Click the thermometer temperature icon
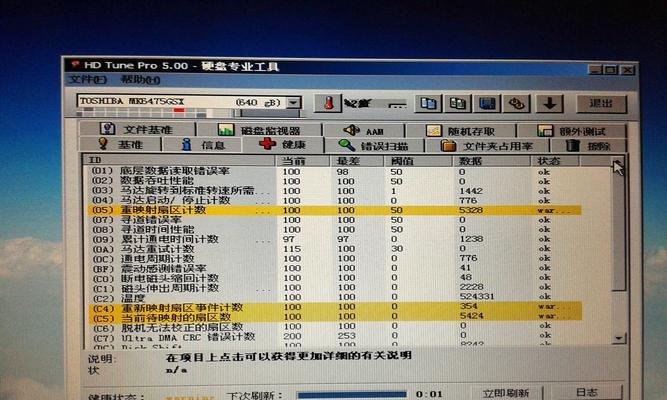The width and height of the screenshot is (667, 400). point(328,103)
